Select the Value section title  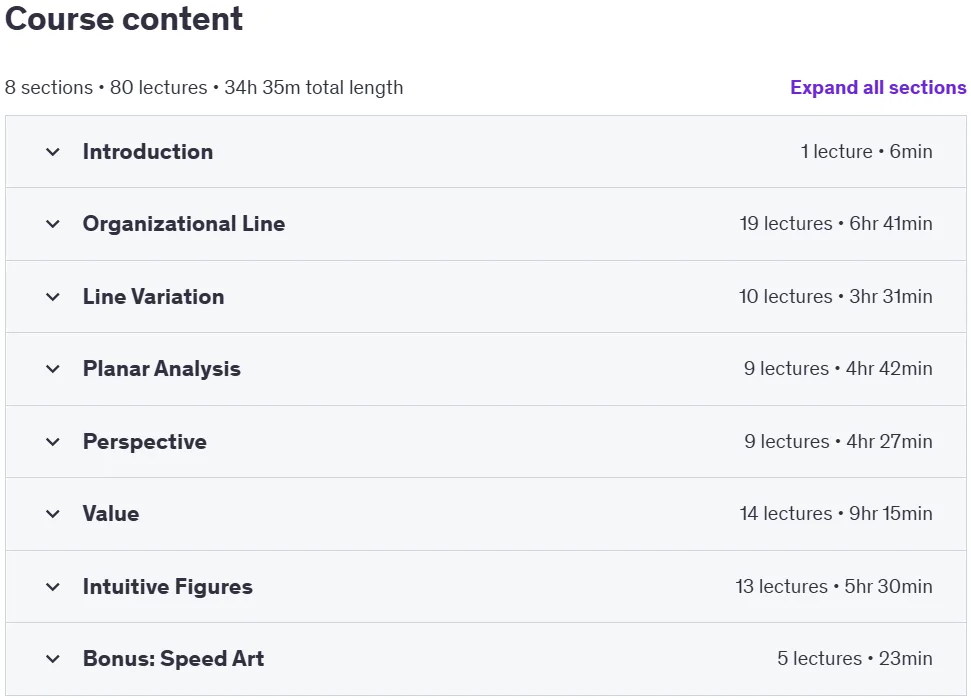[x=111, y=513]
